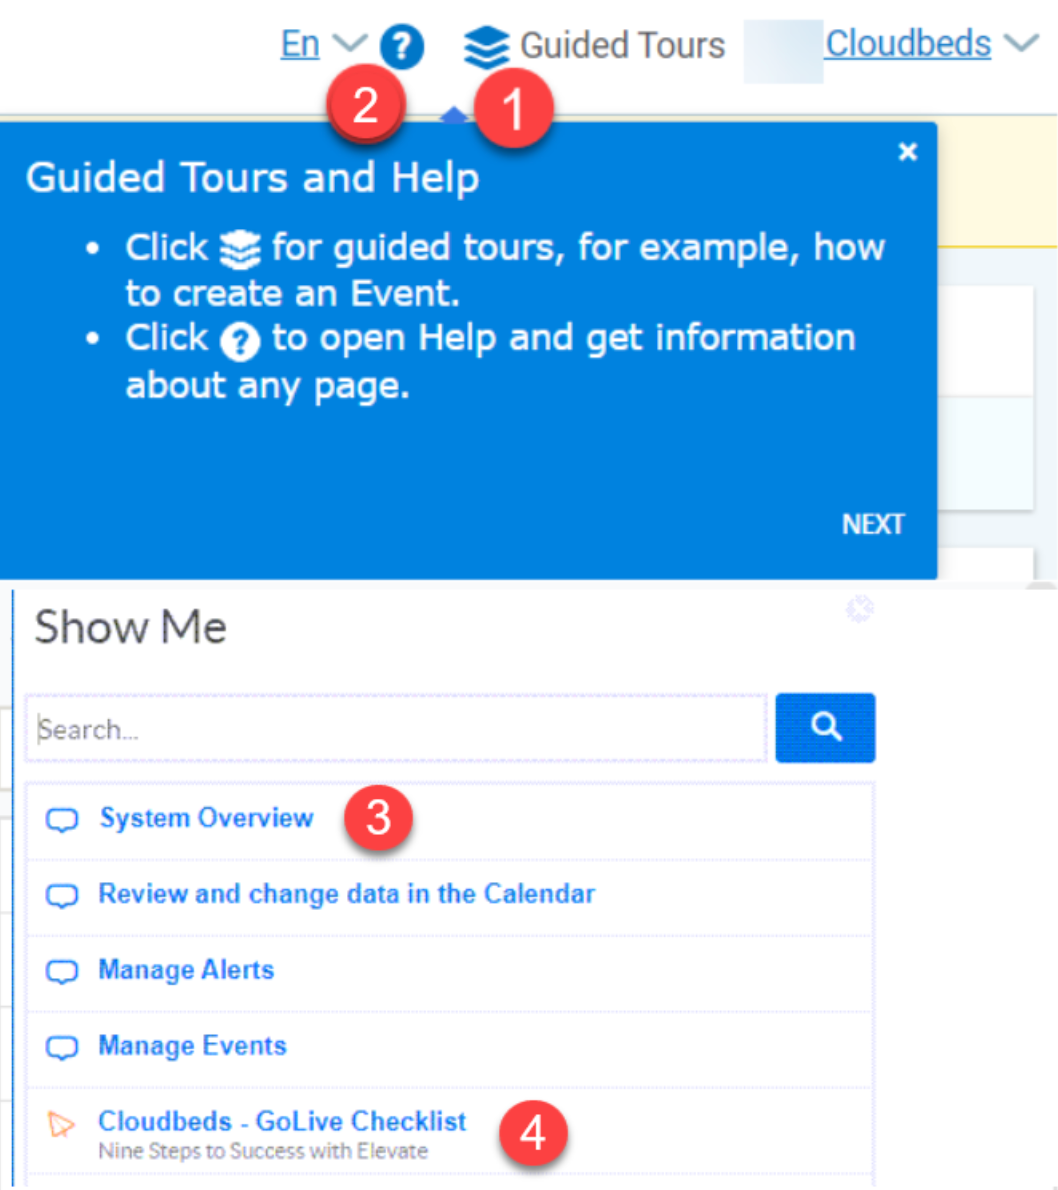This screenshot has height=1190, width=1058.
Task: Click the speech bubble icon beside System Overview
Action: tap(62, 820)
